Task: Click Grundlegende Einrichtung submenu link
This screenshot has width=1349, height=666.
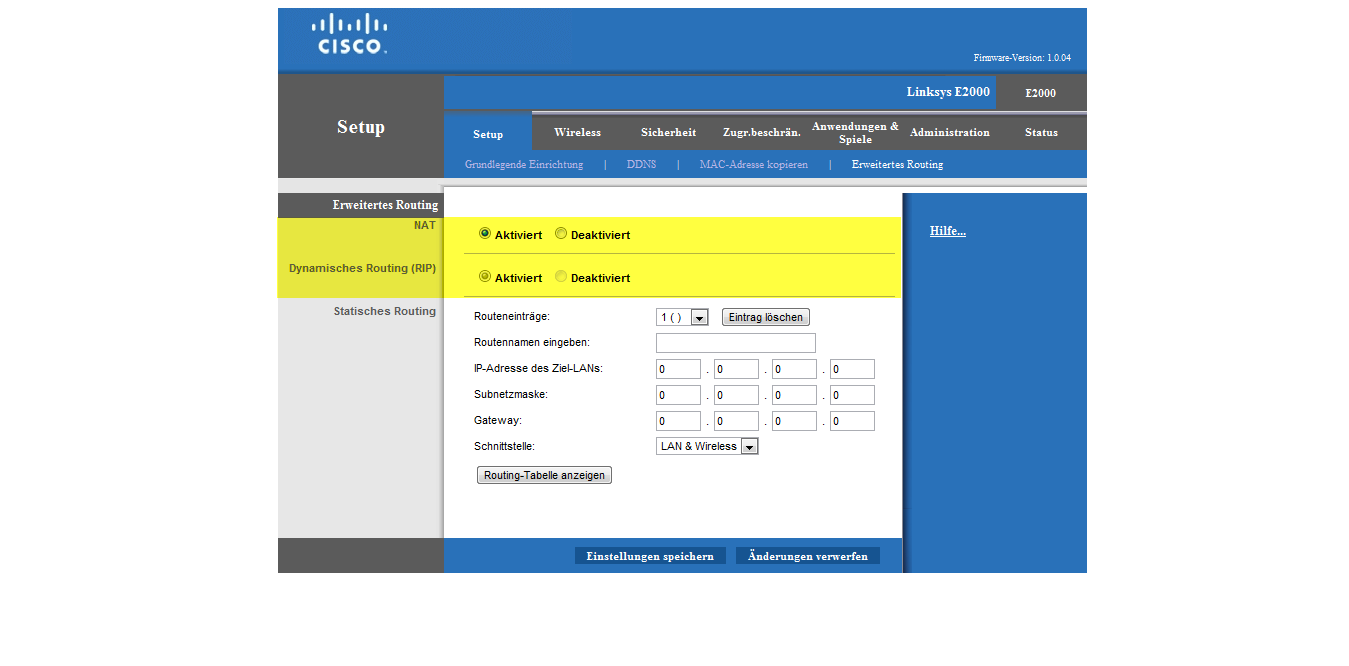Action: tap(523, 164)
